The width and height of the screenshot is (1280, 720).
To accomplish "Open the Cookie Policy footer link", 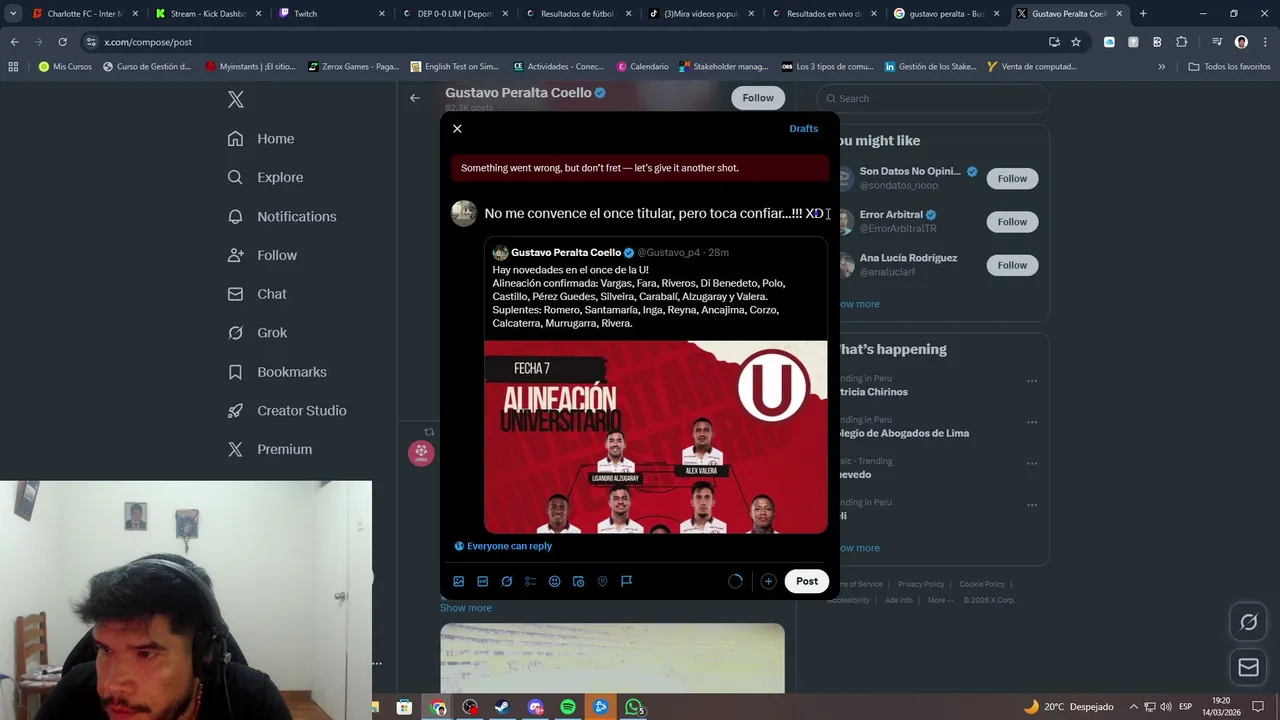I will click(982, 584).
